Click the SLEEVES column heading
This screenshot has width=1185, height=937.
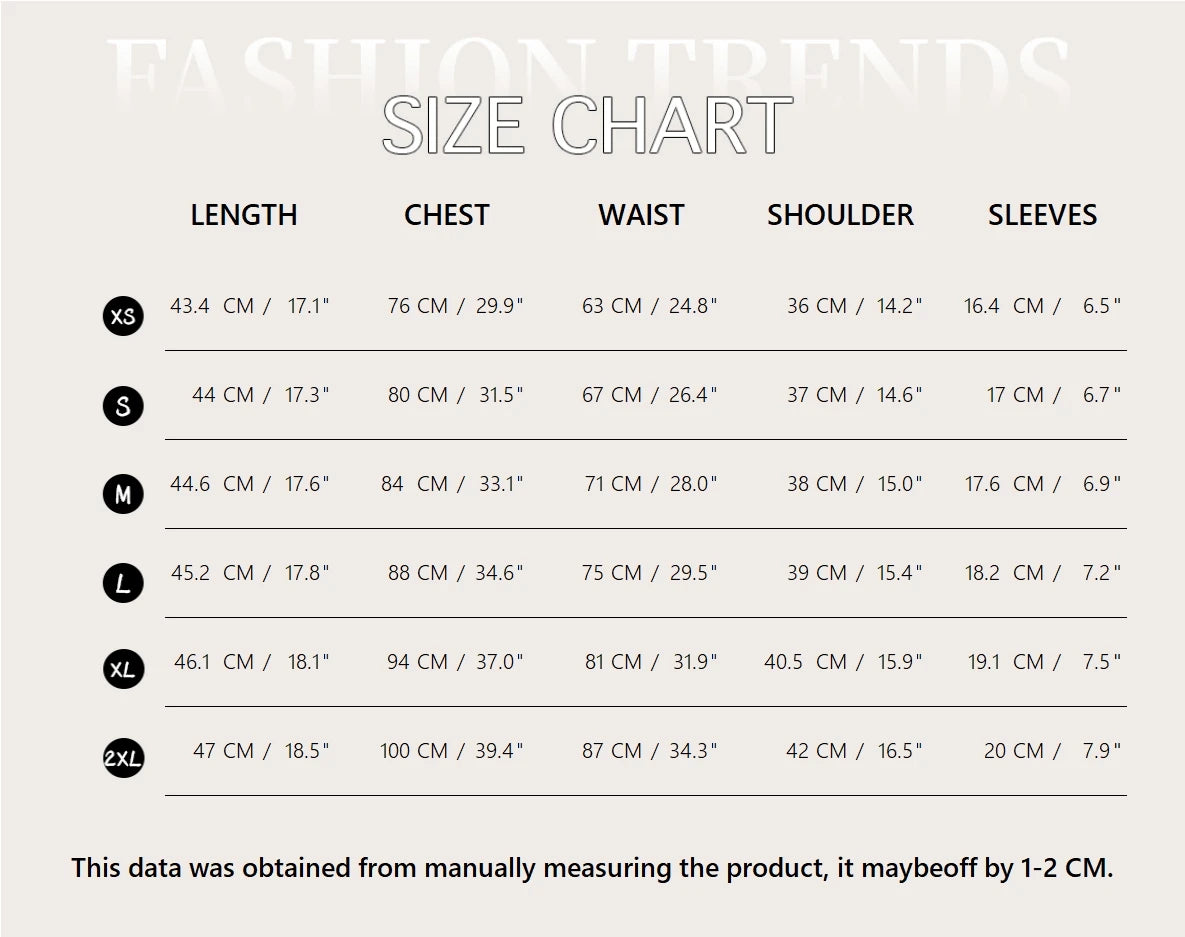click(1042, 215)
